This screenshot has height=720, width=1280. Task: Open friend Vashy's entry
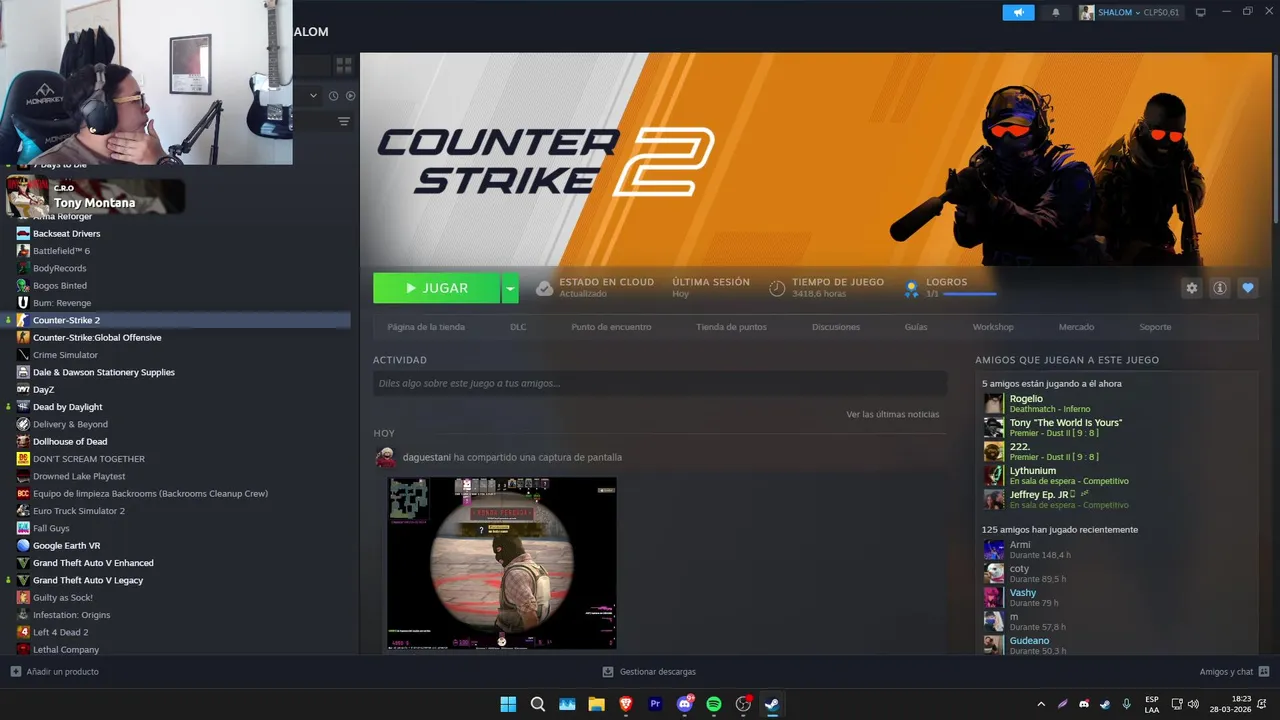(1023, 593)
